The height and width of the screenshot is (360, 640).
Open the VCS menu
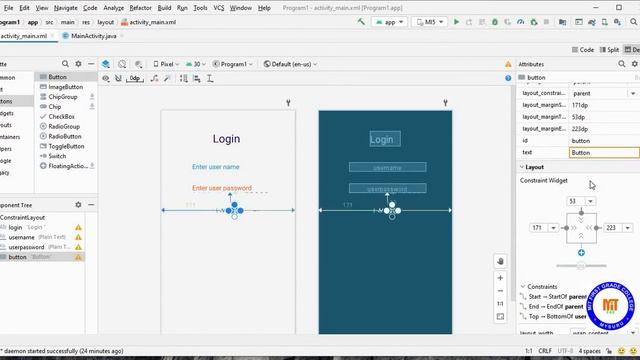click(x=219, y=8)
